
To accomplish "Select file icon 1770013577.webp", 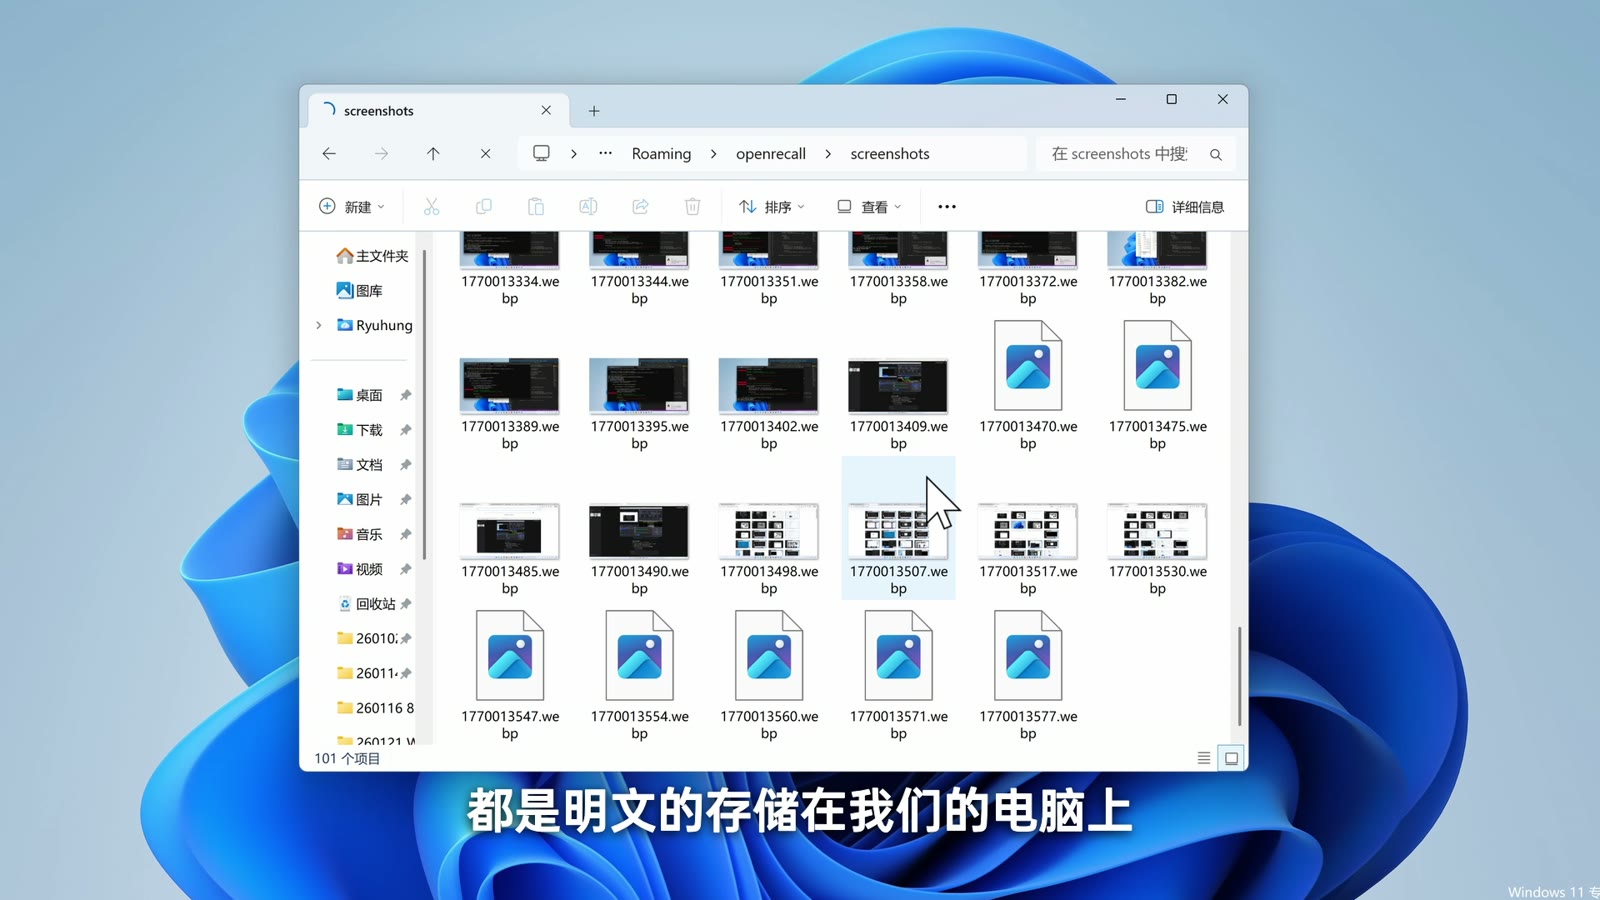I will pos(1028,656).
